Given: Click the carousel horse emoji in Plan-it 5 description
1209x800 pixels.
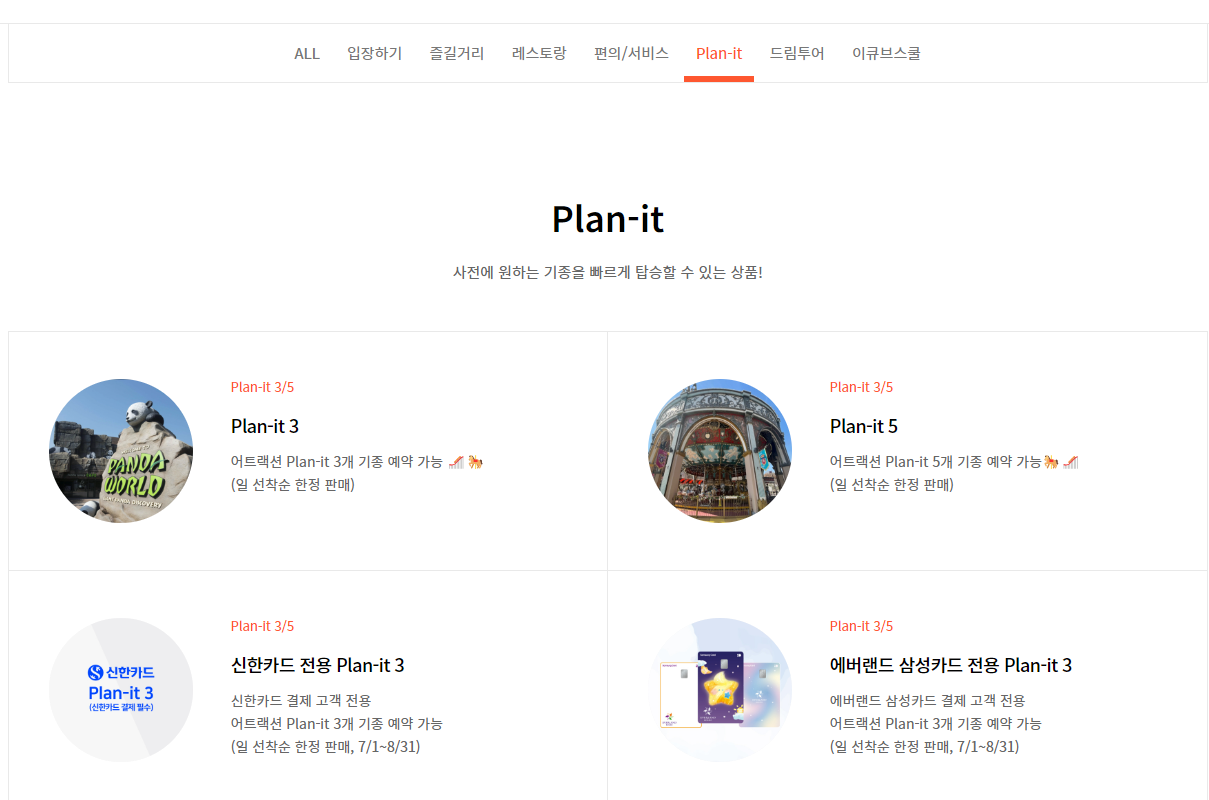Looking at the screenshot, I should [x=1051, y=462].
